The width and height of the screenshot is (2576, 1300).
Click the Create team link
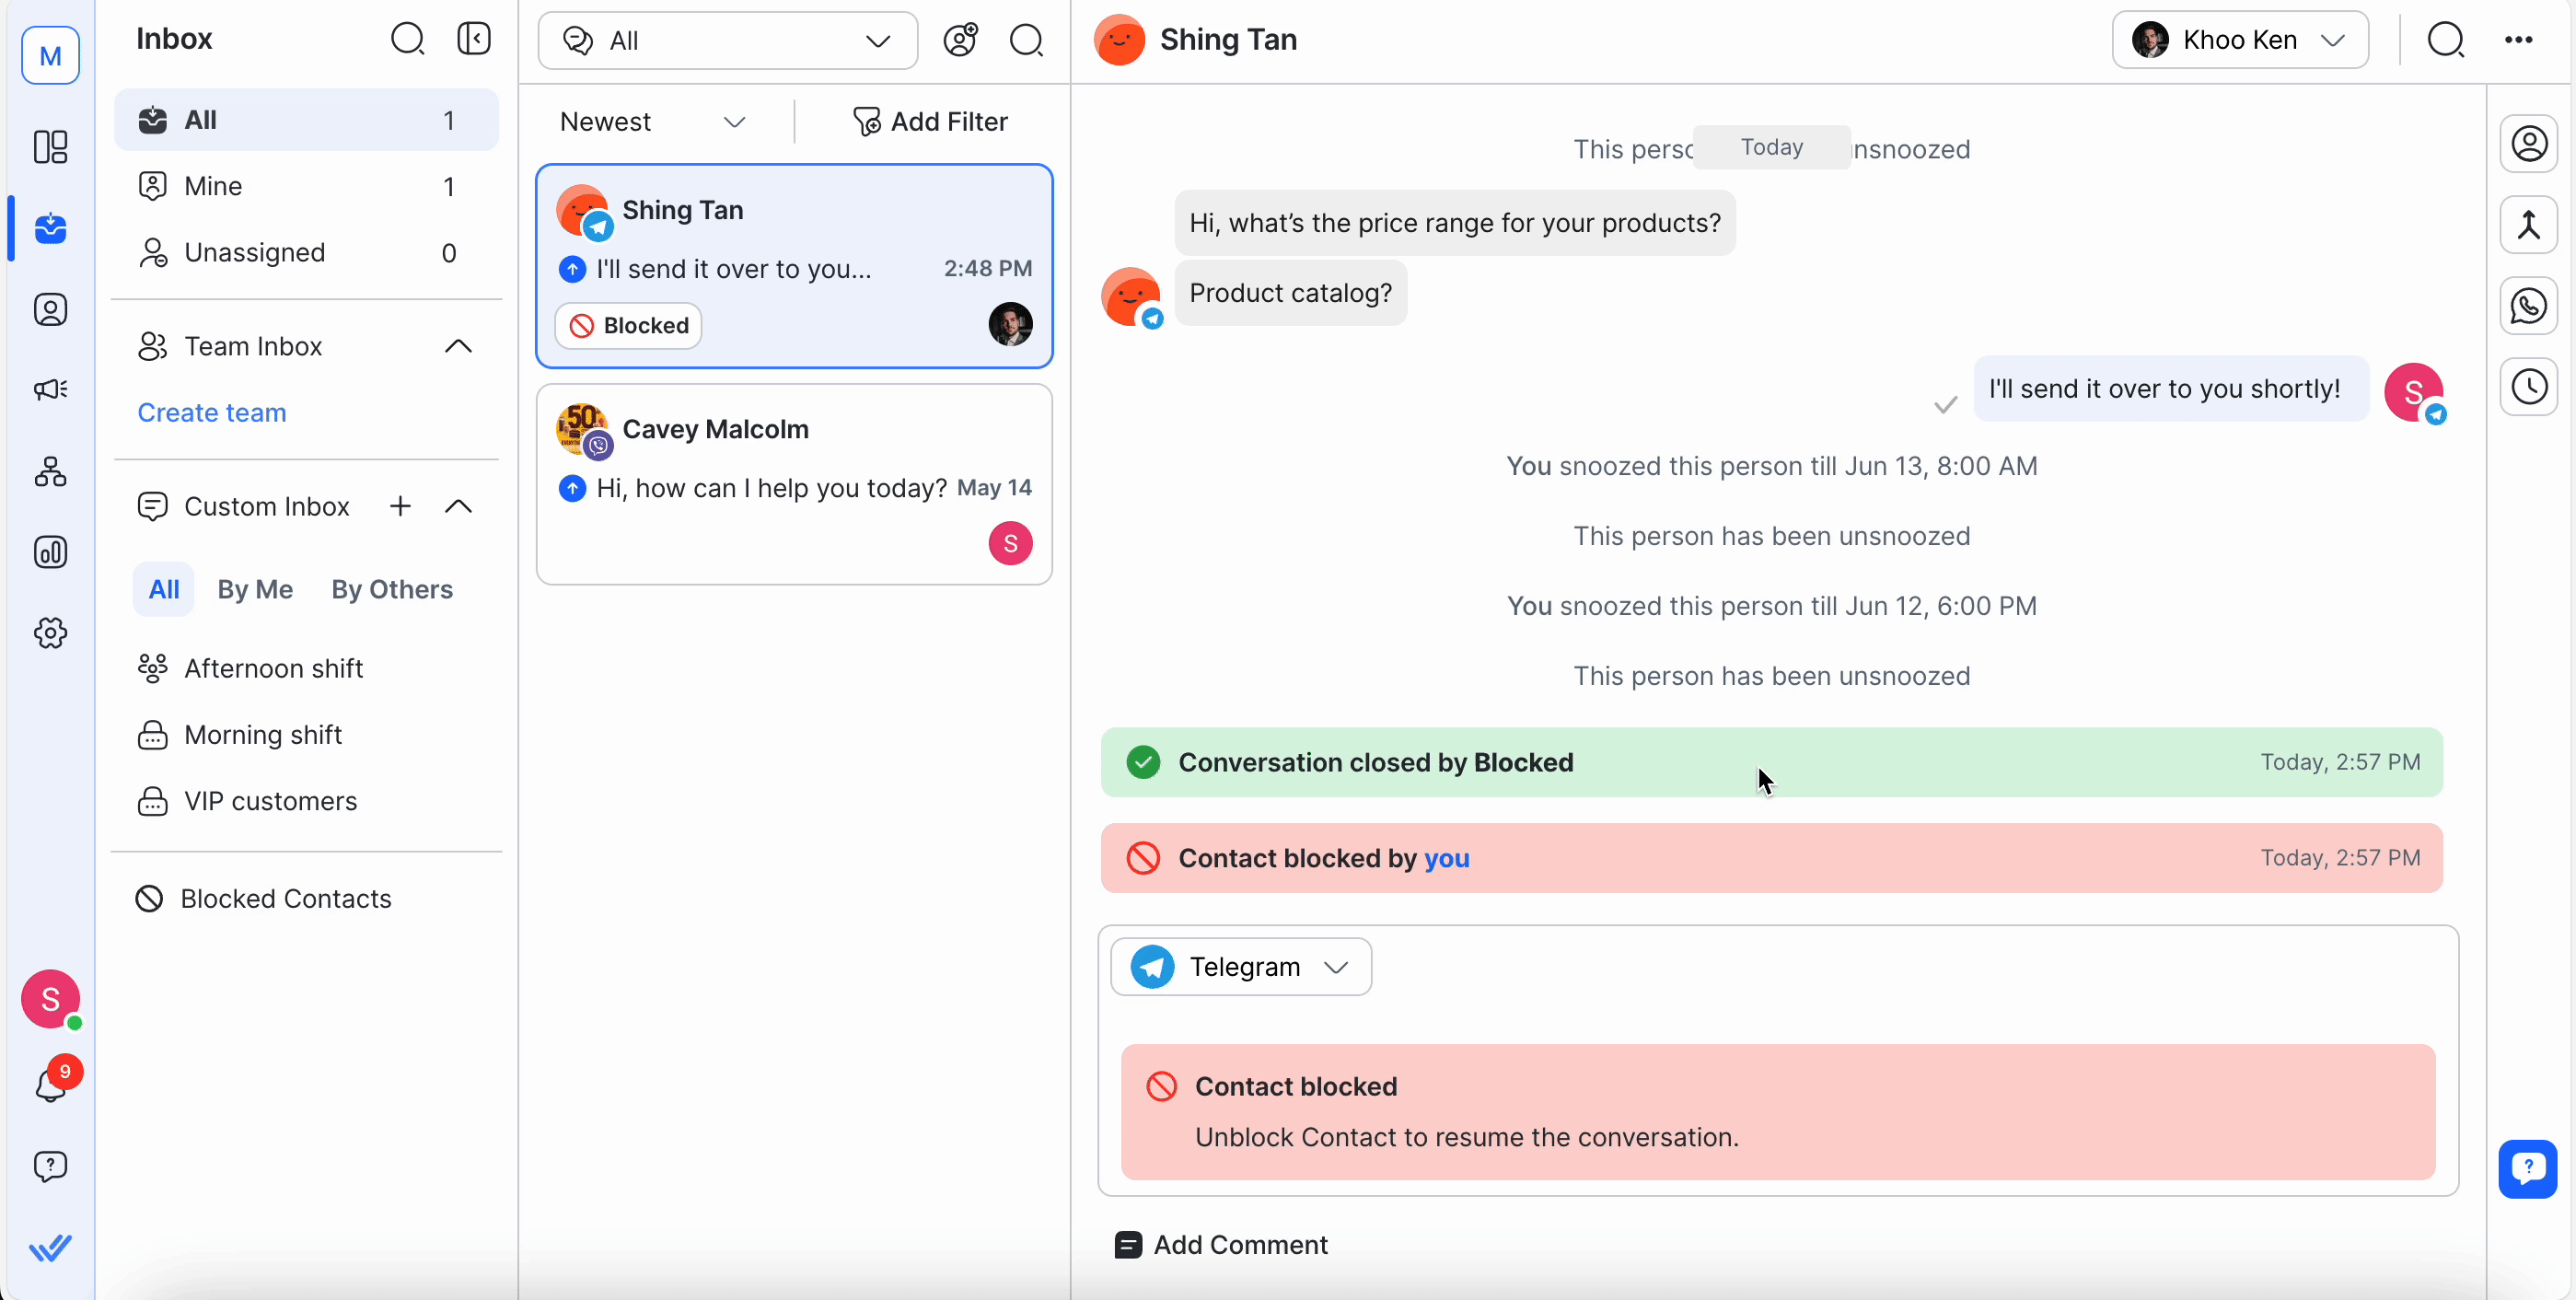(x=211, y=412)
